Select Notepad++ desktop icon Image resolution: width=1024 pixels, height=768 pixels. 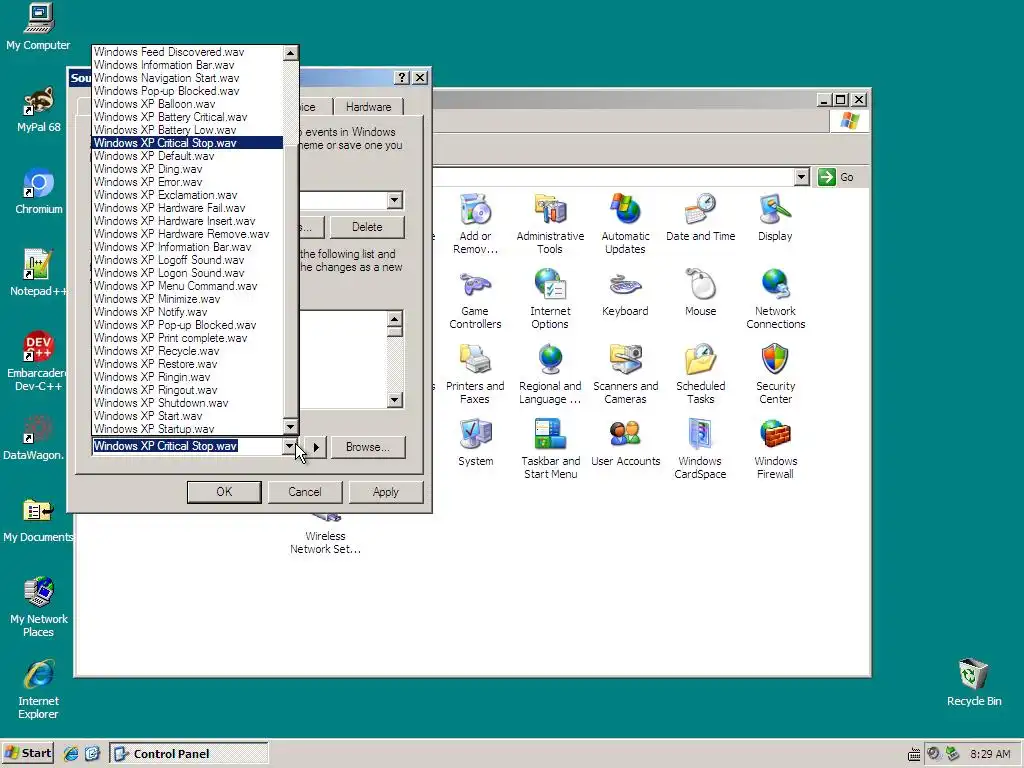38,274
